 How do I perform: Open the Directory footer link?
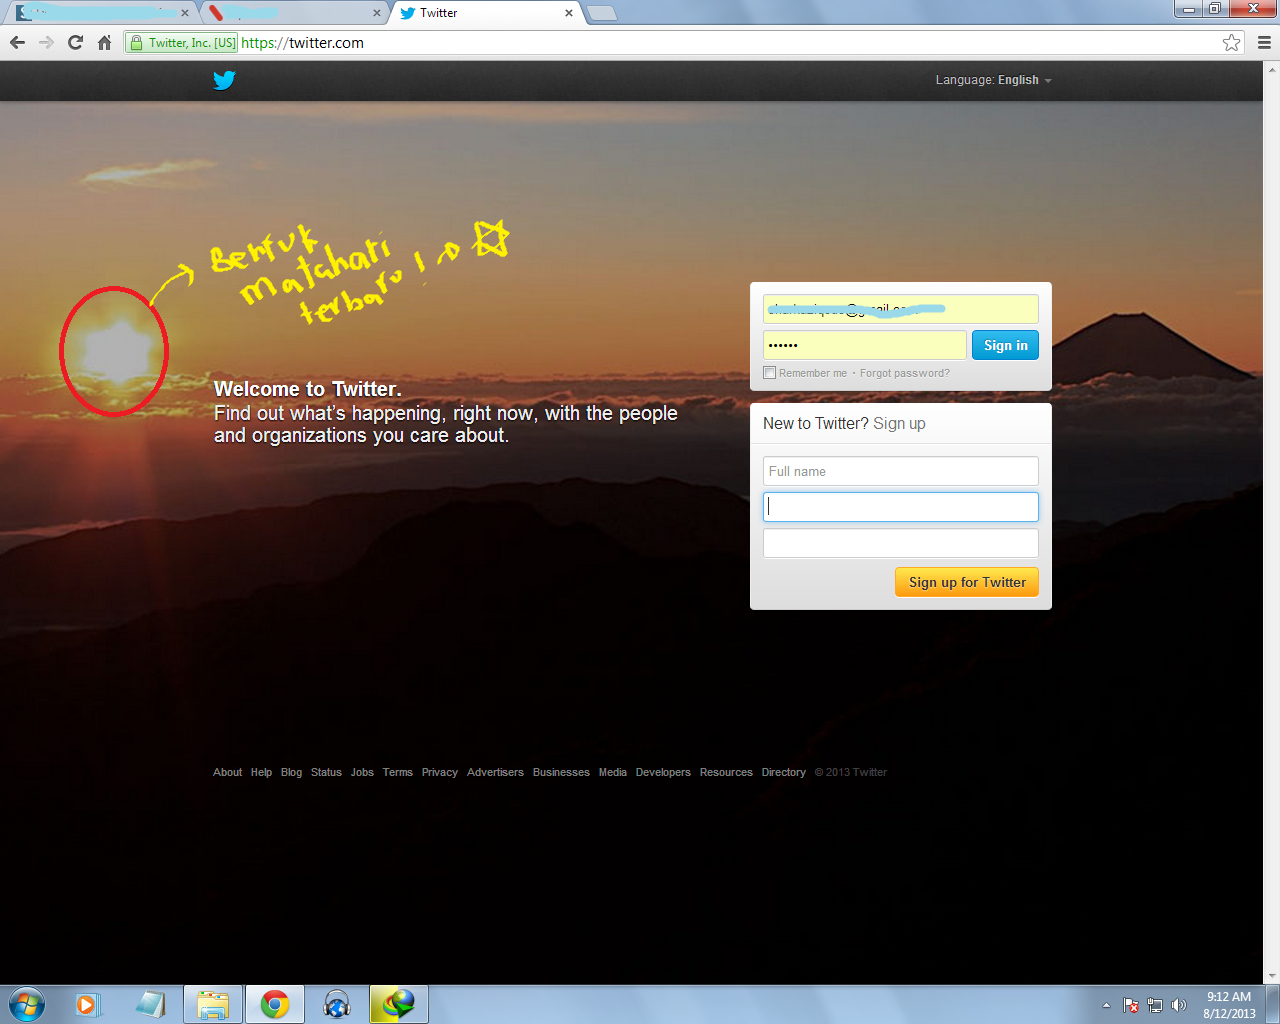click(x=783, y=772)
